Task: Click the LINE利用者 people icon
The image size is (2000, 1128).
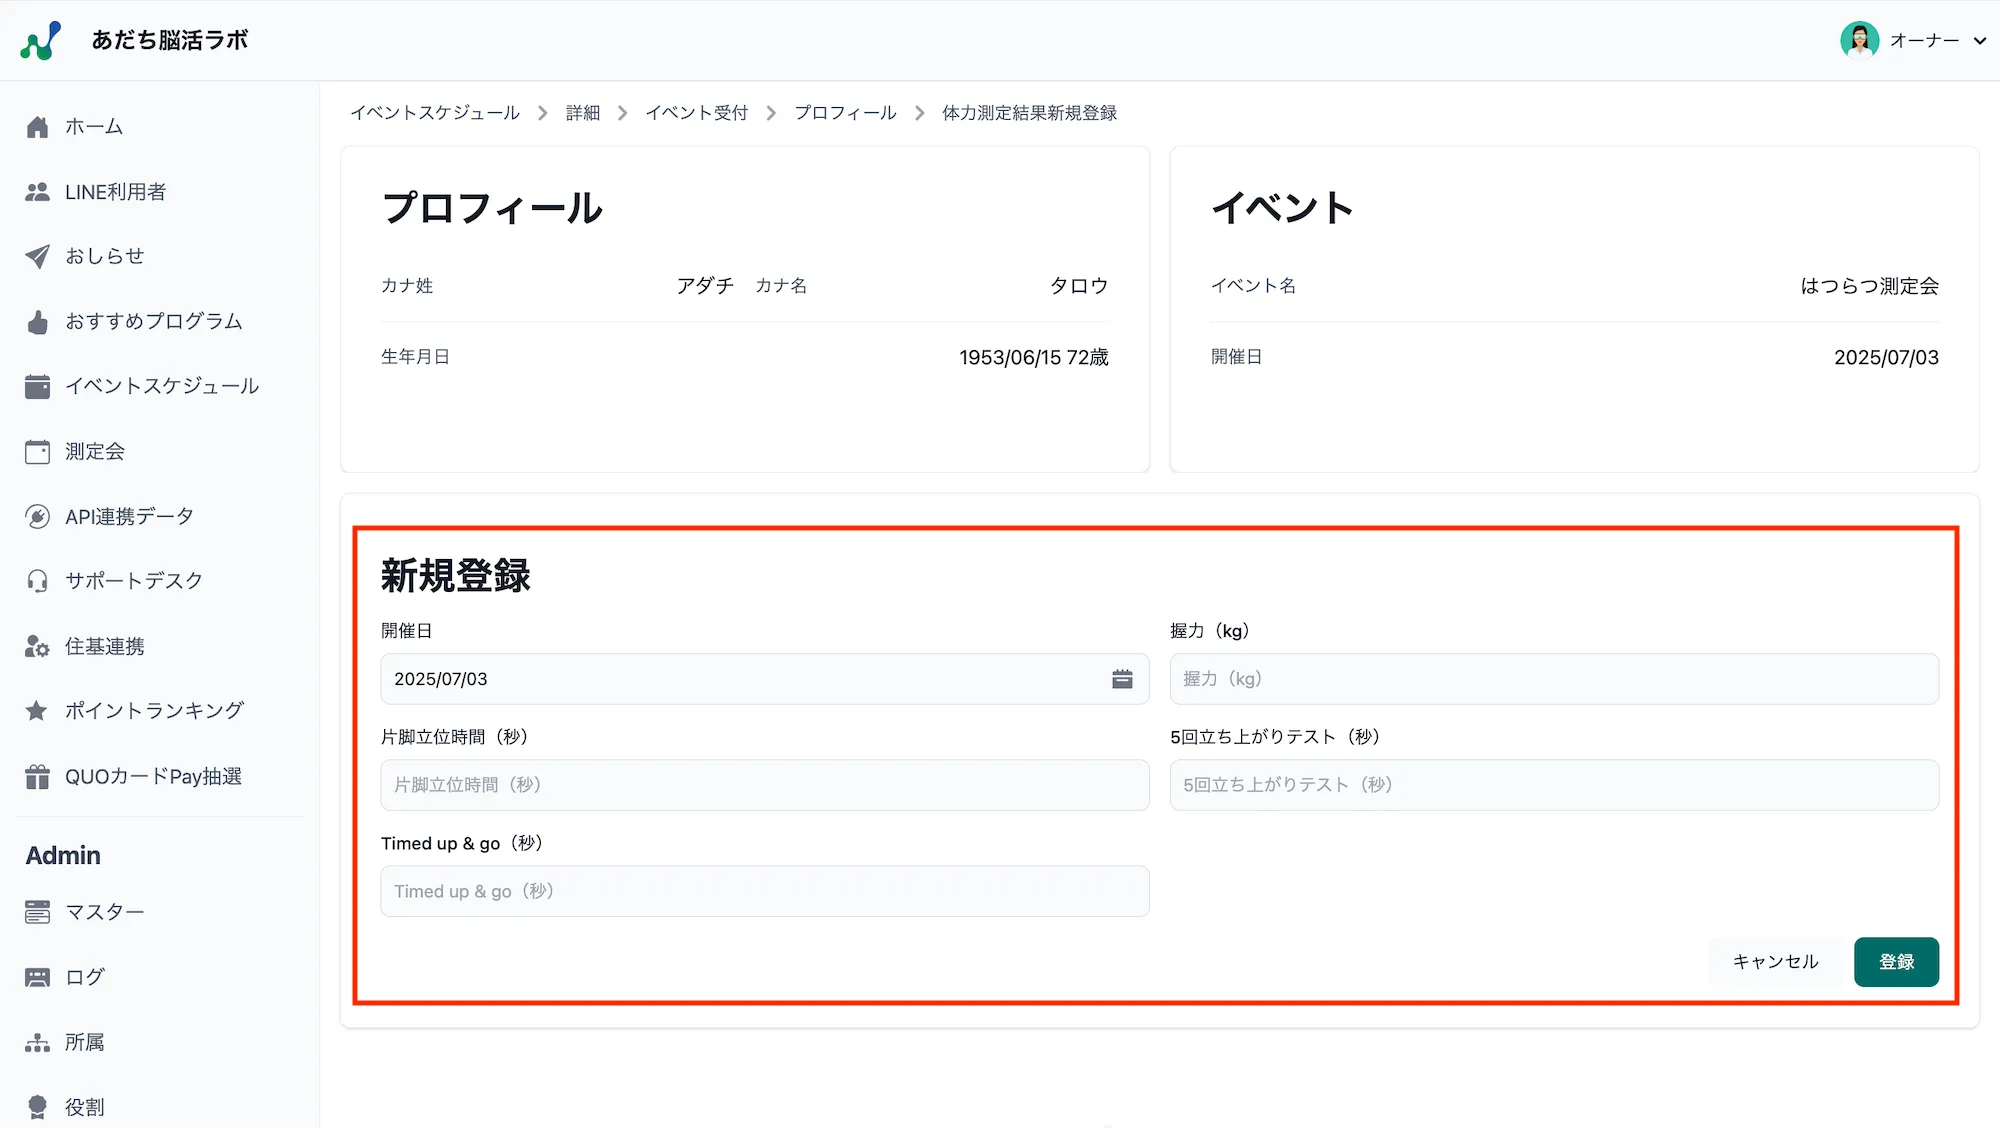Action: [x=37, y=192]
